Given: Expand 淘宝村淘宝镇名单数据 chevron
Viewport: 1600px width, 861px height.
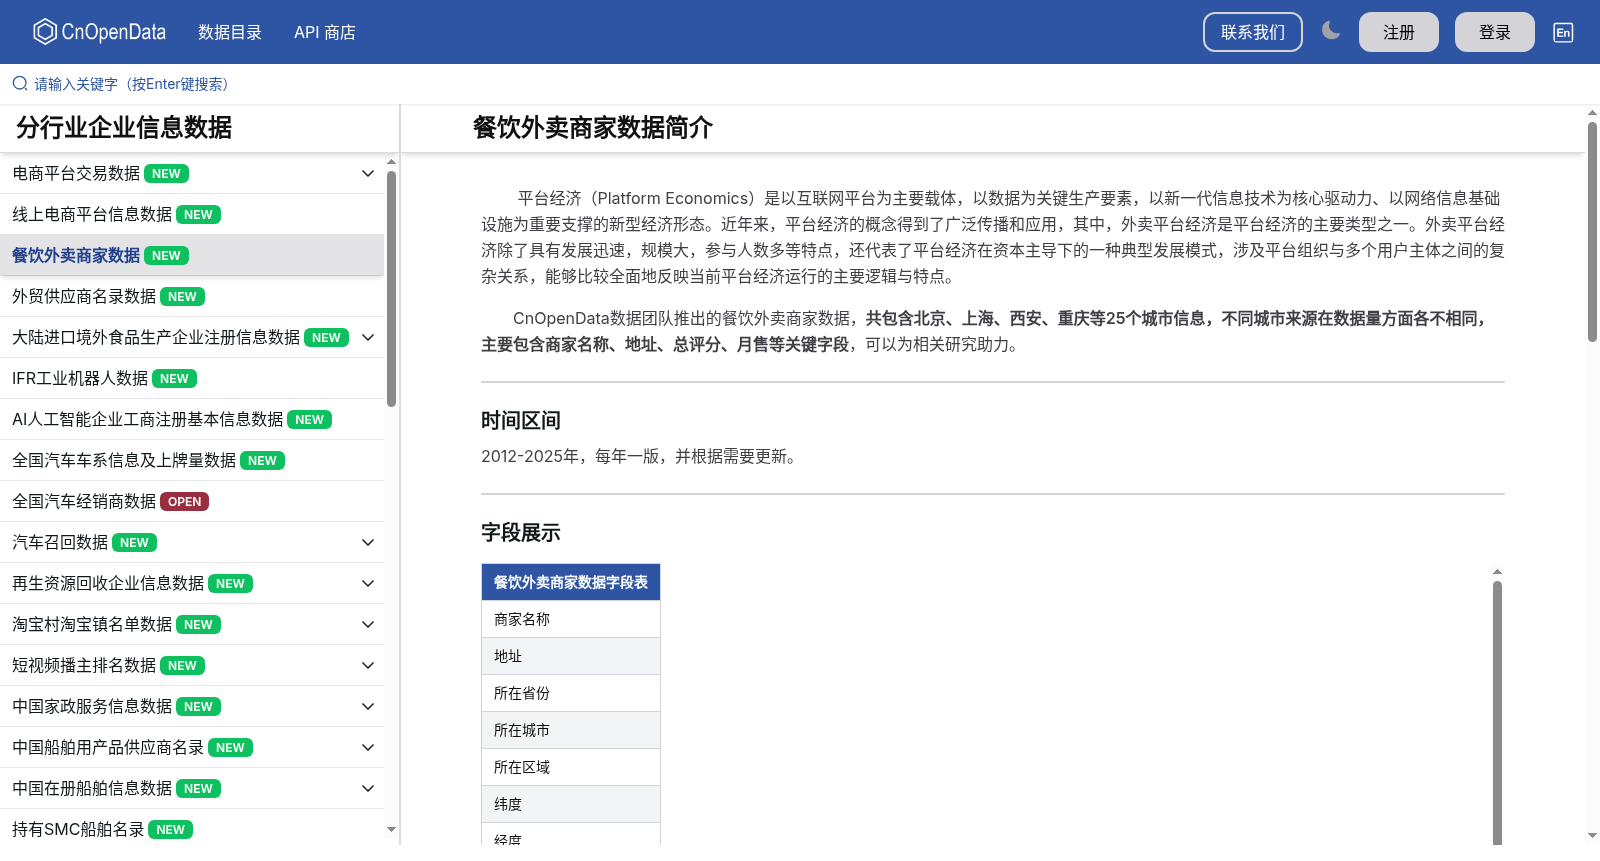Looking at the screenshot, I should [368, 625].
